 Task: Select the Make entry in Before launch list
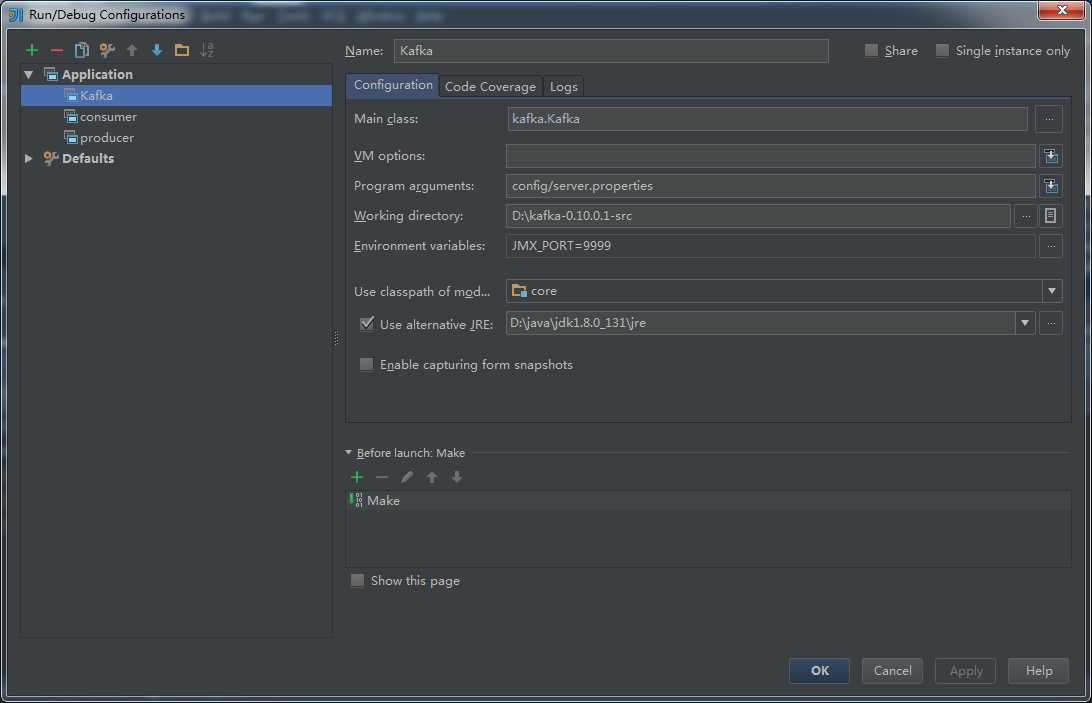[x=708, y=500]
